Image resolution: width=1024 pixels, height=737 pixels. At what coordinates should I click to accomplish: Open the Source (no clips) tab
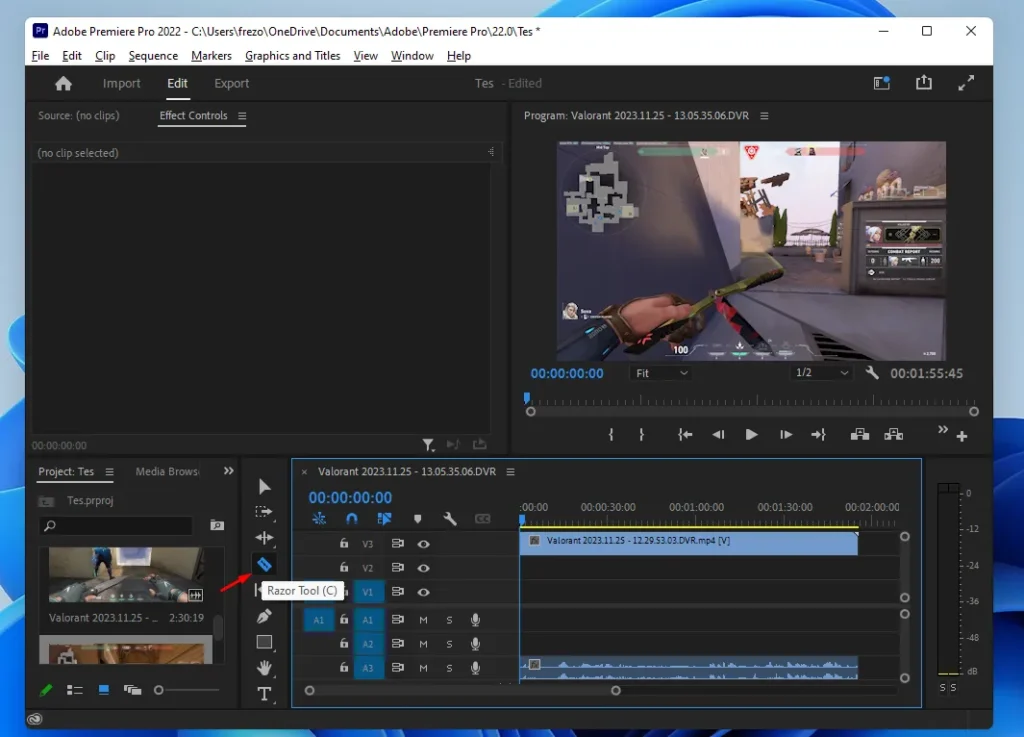[78, 116]
